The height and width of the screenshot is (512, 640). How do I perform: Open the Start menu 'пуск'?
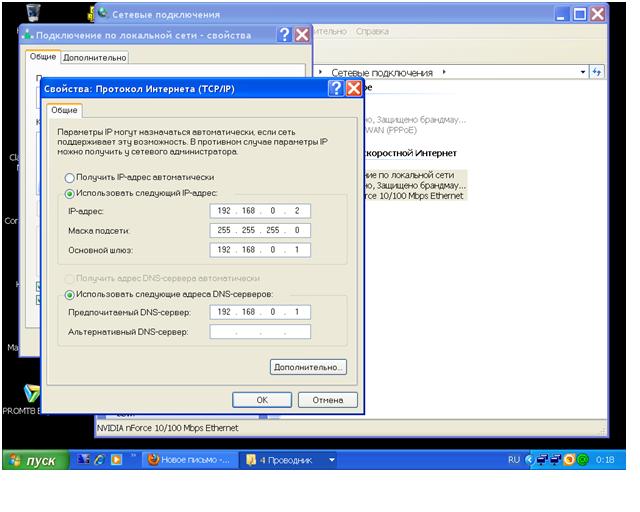[36, 460]
